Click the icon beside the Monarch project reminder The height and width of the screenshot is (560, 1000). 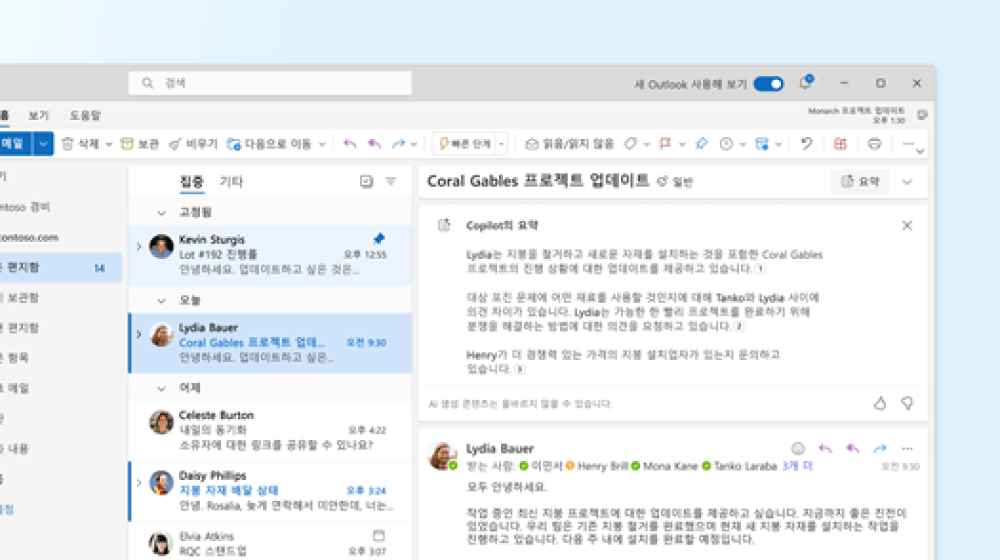coord(922,115)
